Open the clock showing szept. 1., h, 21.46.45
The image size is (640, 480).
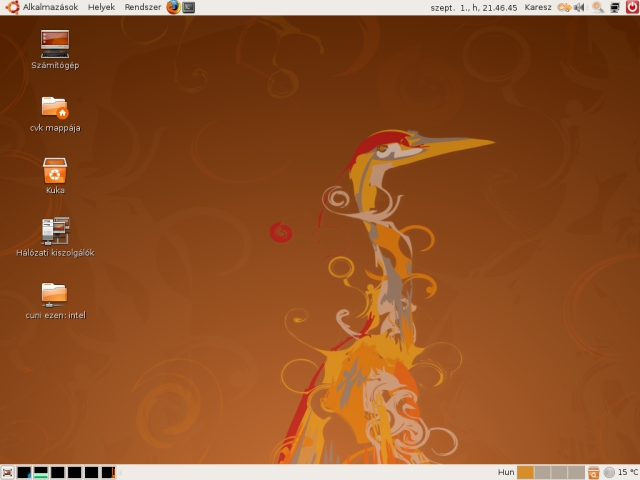click(x=474, y=8)
